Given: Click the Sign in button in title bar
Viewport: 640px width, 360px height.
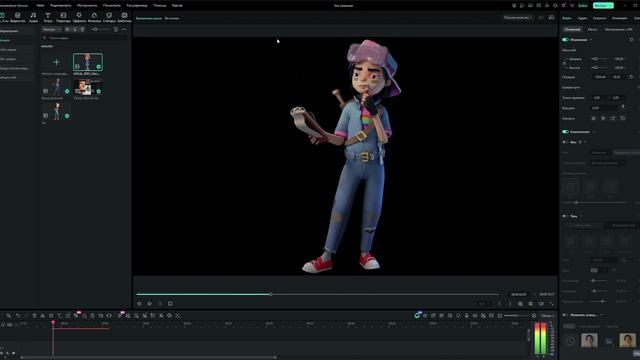Looking at the screenshot, I should 583,5.
